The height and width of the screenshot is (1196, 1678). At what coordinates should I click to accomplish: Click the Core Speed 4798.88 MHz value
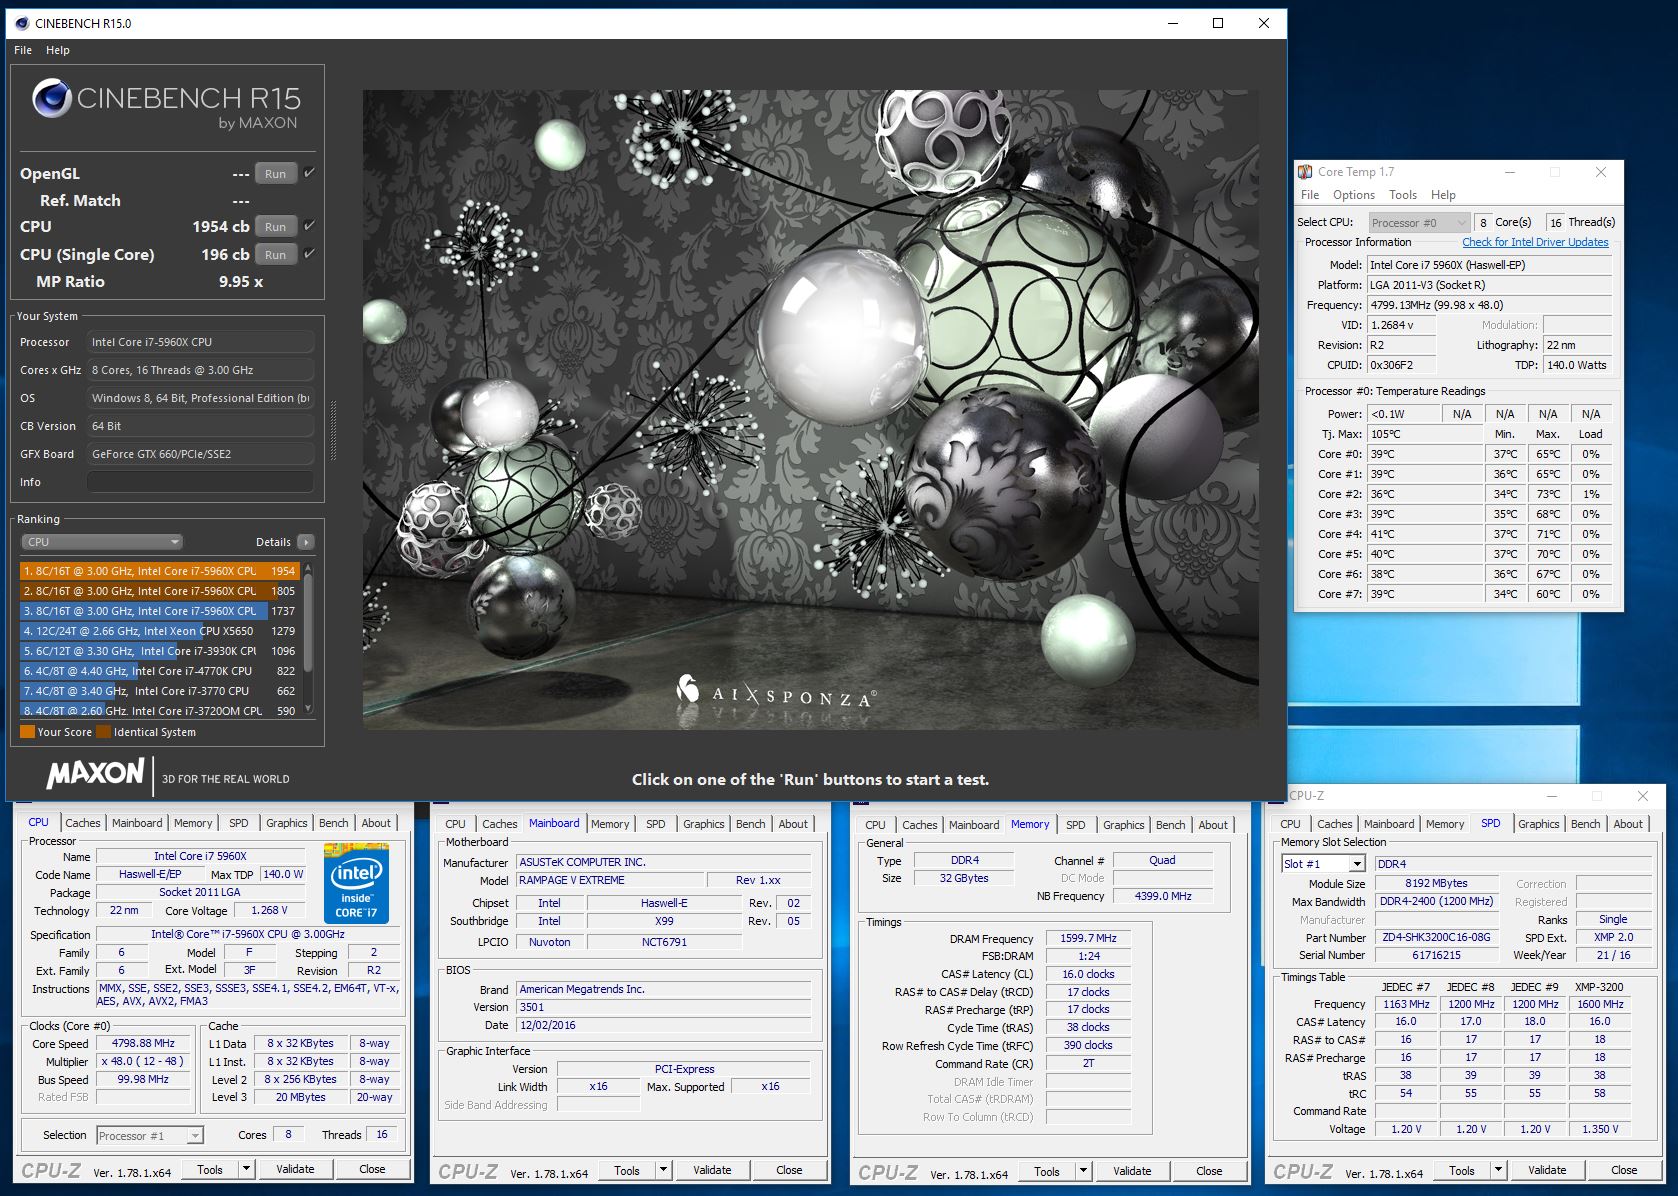click(x=143, y=1043)
